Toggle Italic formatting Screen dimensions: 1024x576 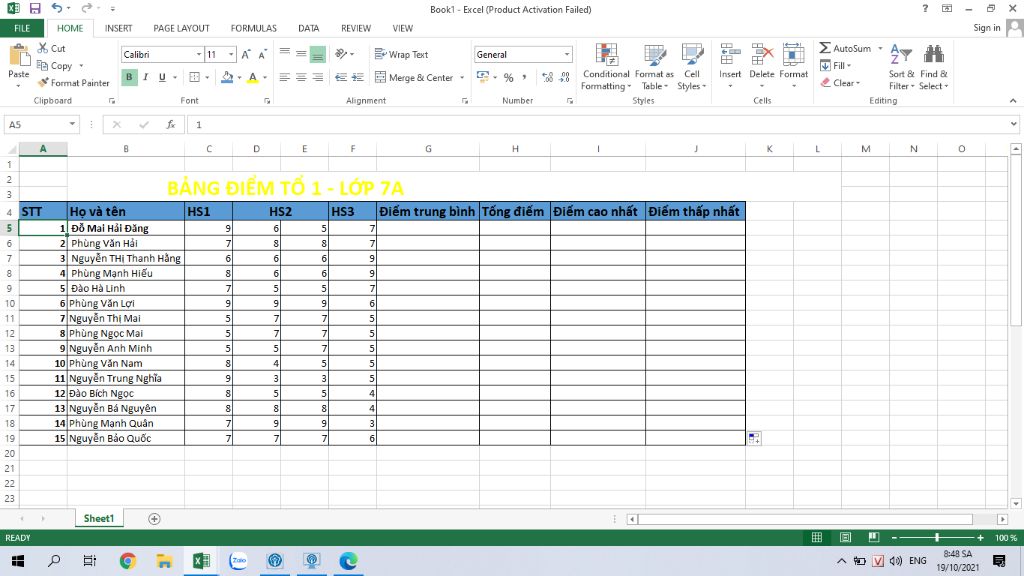146,77
